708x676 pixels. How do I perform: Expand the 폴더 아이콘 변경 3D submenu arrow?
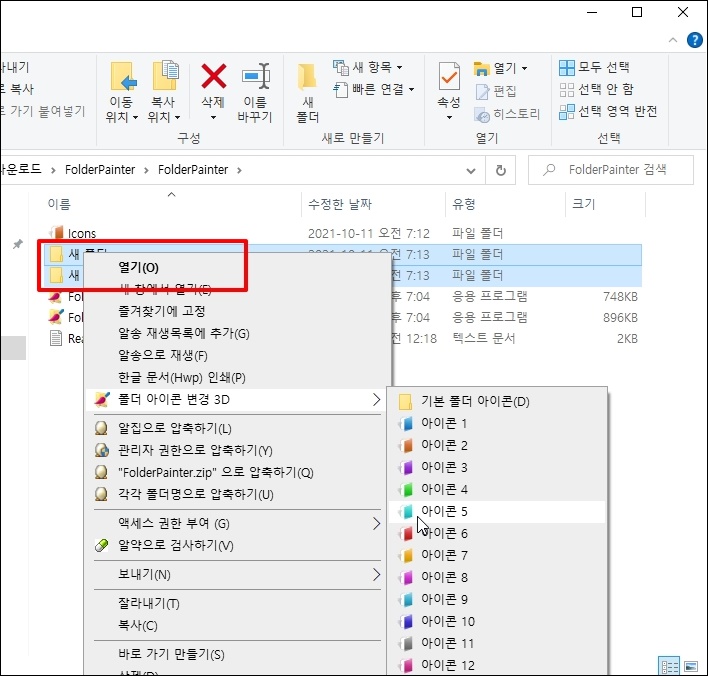(x=376, y=400)
